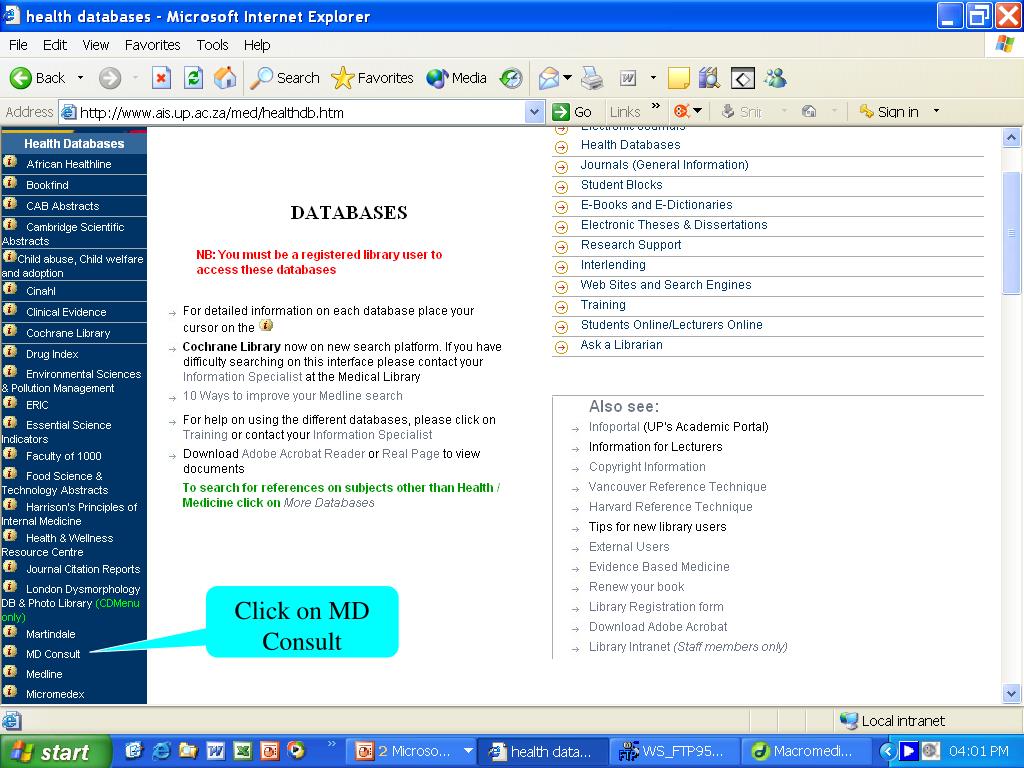Open the Cochrane Library sidebar link
The height and width of the screenshot is (768, 1024).
click(68, 333)
